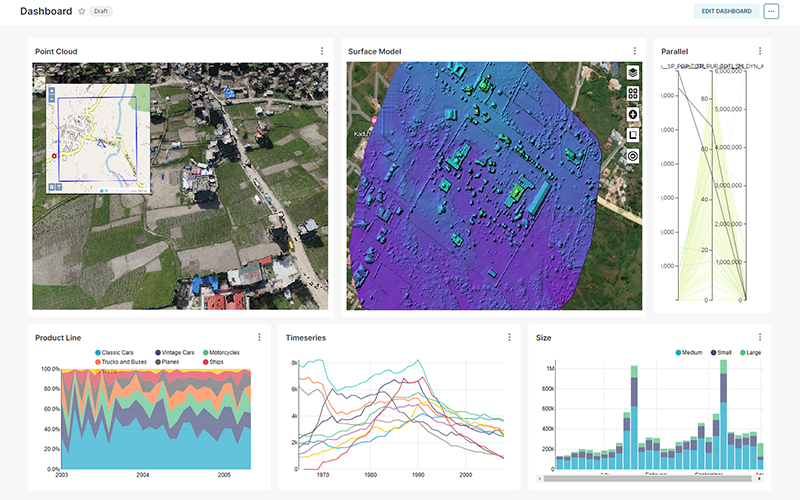Click the Parallel panel title
This screenshot has width=800, height=500.
point(674,52)
